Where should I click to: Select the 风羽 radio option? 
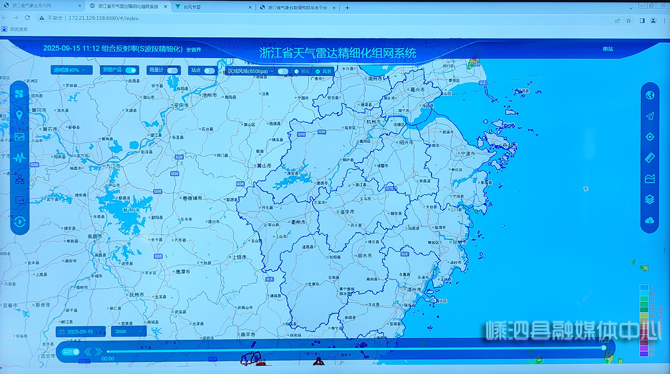coord(323,71)
